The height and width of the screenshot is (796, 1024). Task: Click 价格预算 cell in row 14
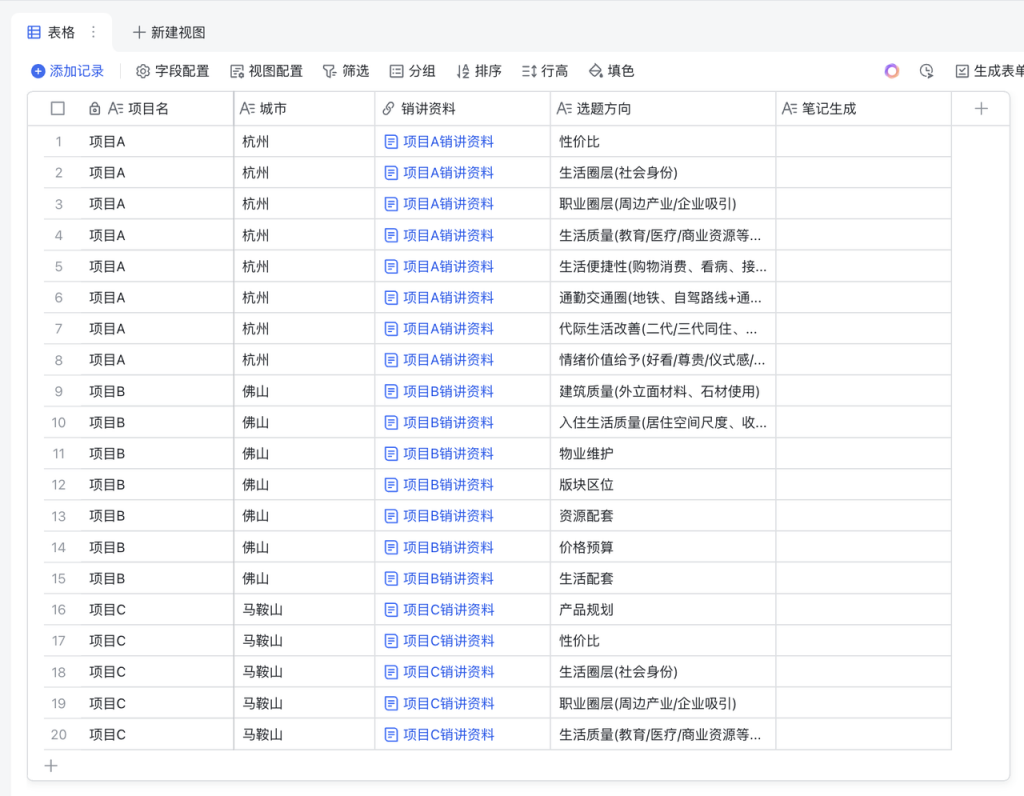pos(663,547)
